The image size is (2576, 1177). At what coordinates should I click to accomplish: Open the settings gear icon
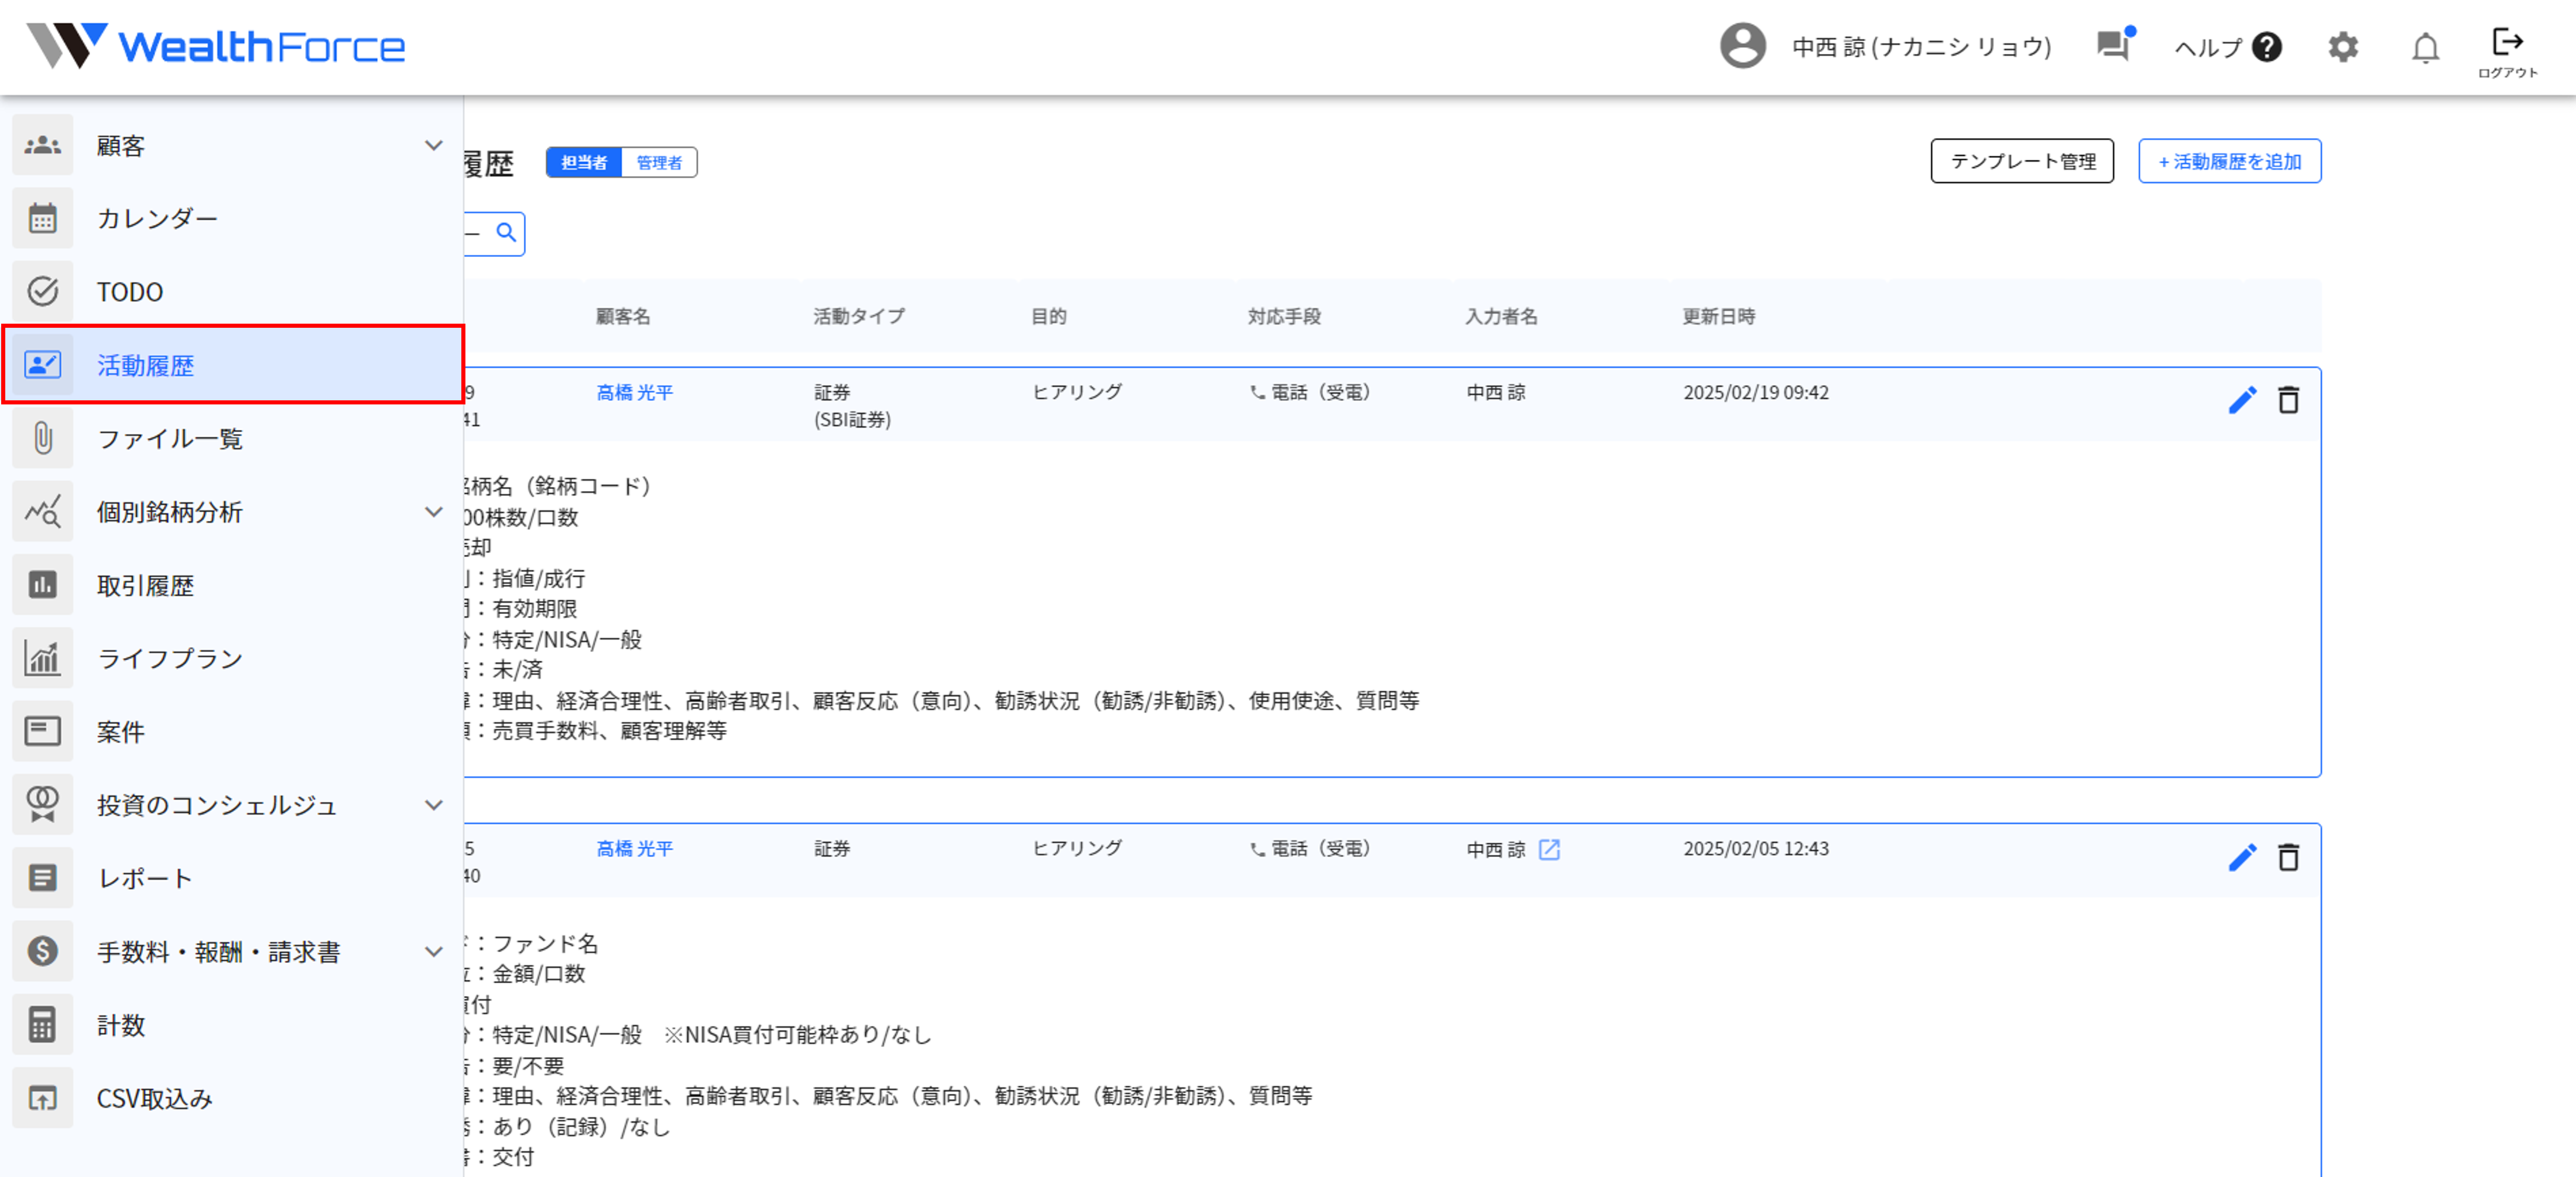[2342, 47]
